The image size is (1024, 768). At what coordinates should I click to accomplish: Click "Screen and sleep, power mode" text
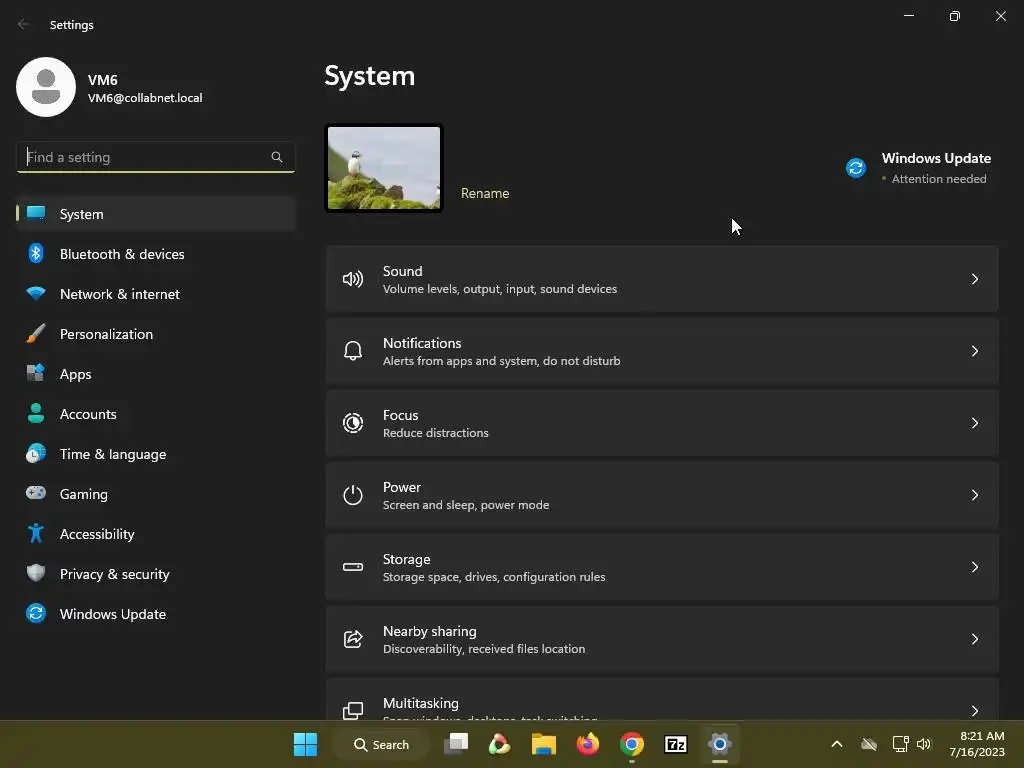pyautogui.click(x=466, y=505)
